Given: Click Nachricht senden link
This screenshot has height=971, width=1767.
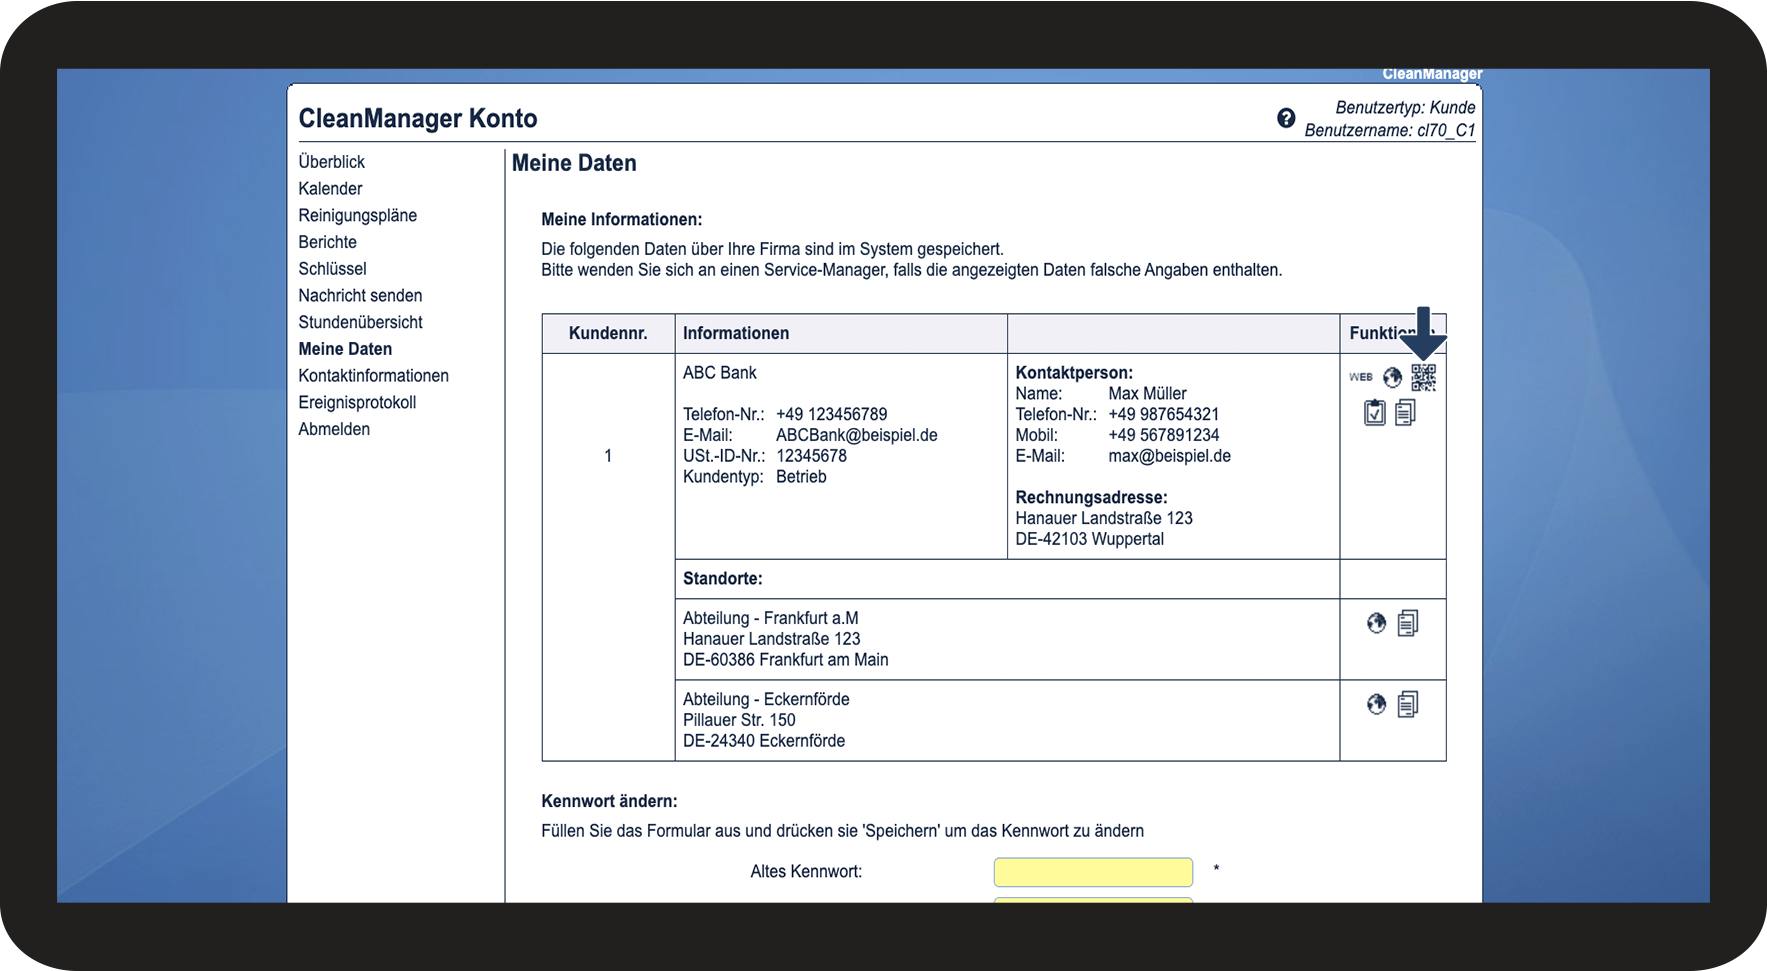Looking at the screenshot, I should point(360,296).
